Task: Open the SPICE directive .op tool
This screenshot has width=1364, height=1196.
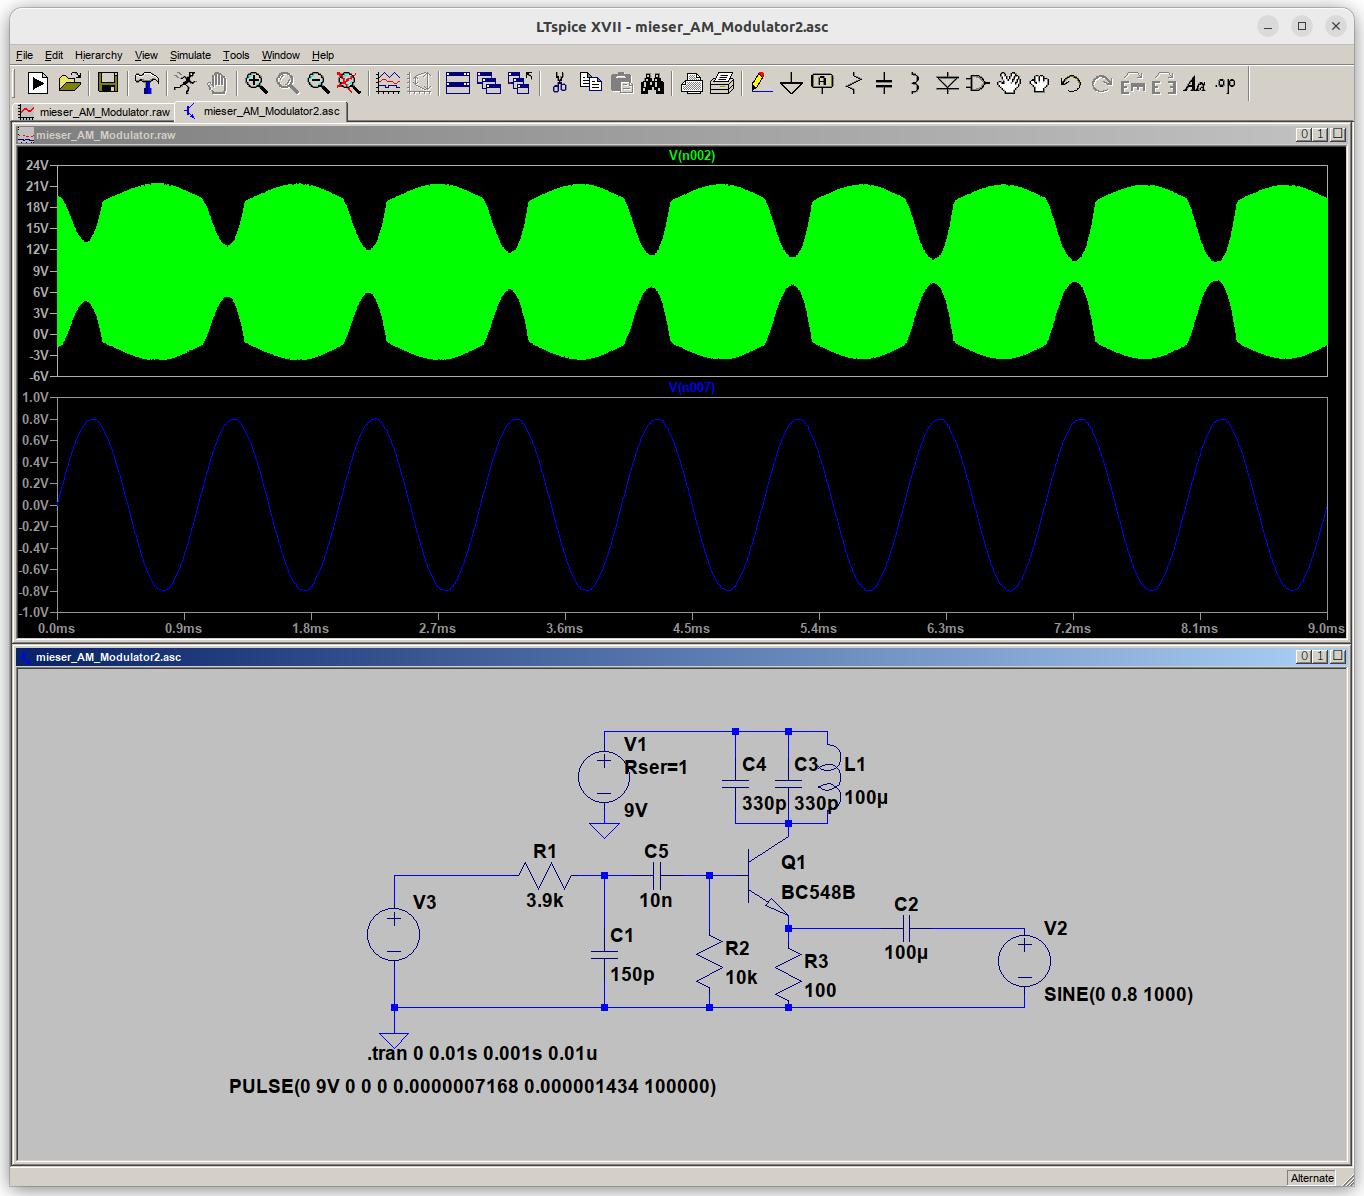Action: pyautogui.click(x=1226, y=84)
